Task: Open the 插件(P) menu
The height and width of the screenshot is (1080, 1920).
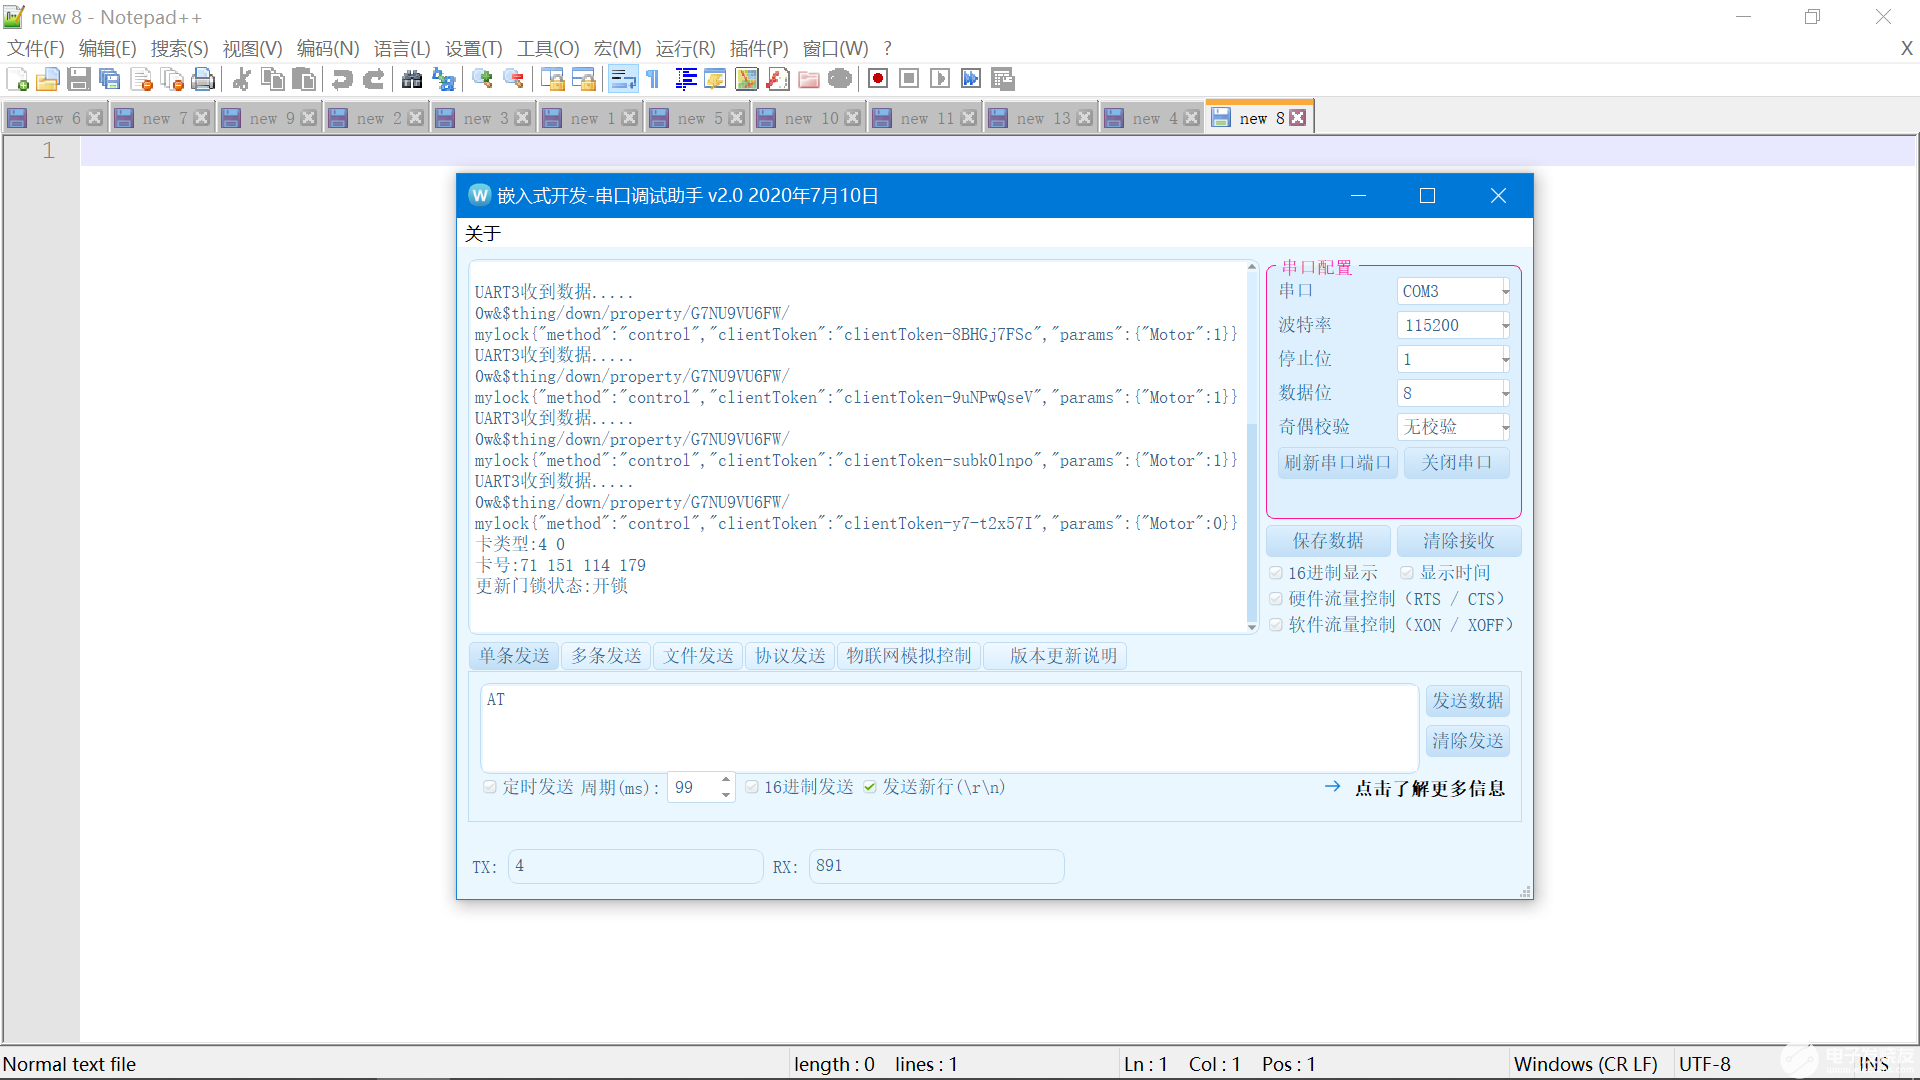Action: pos(758,48)
